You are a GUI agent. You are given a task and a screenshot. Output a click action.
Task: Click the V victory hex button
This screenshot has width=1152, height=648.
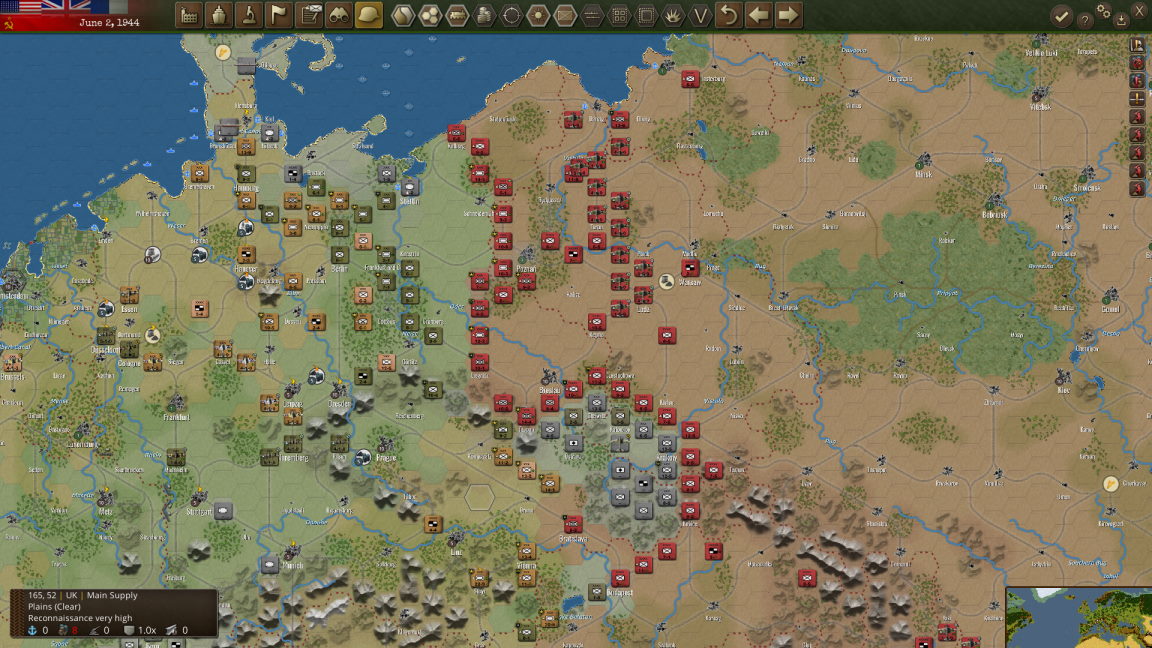point(700,15)
